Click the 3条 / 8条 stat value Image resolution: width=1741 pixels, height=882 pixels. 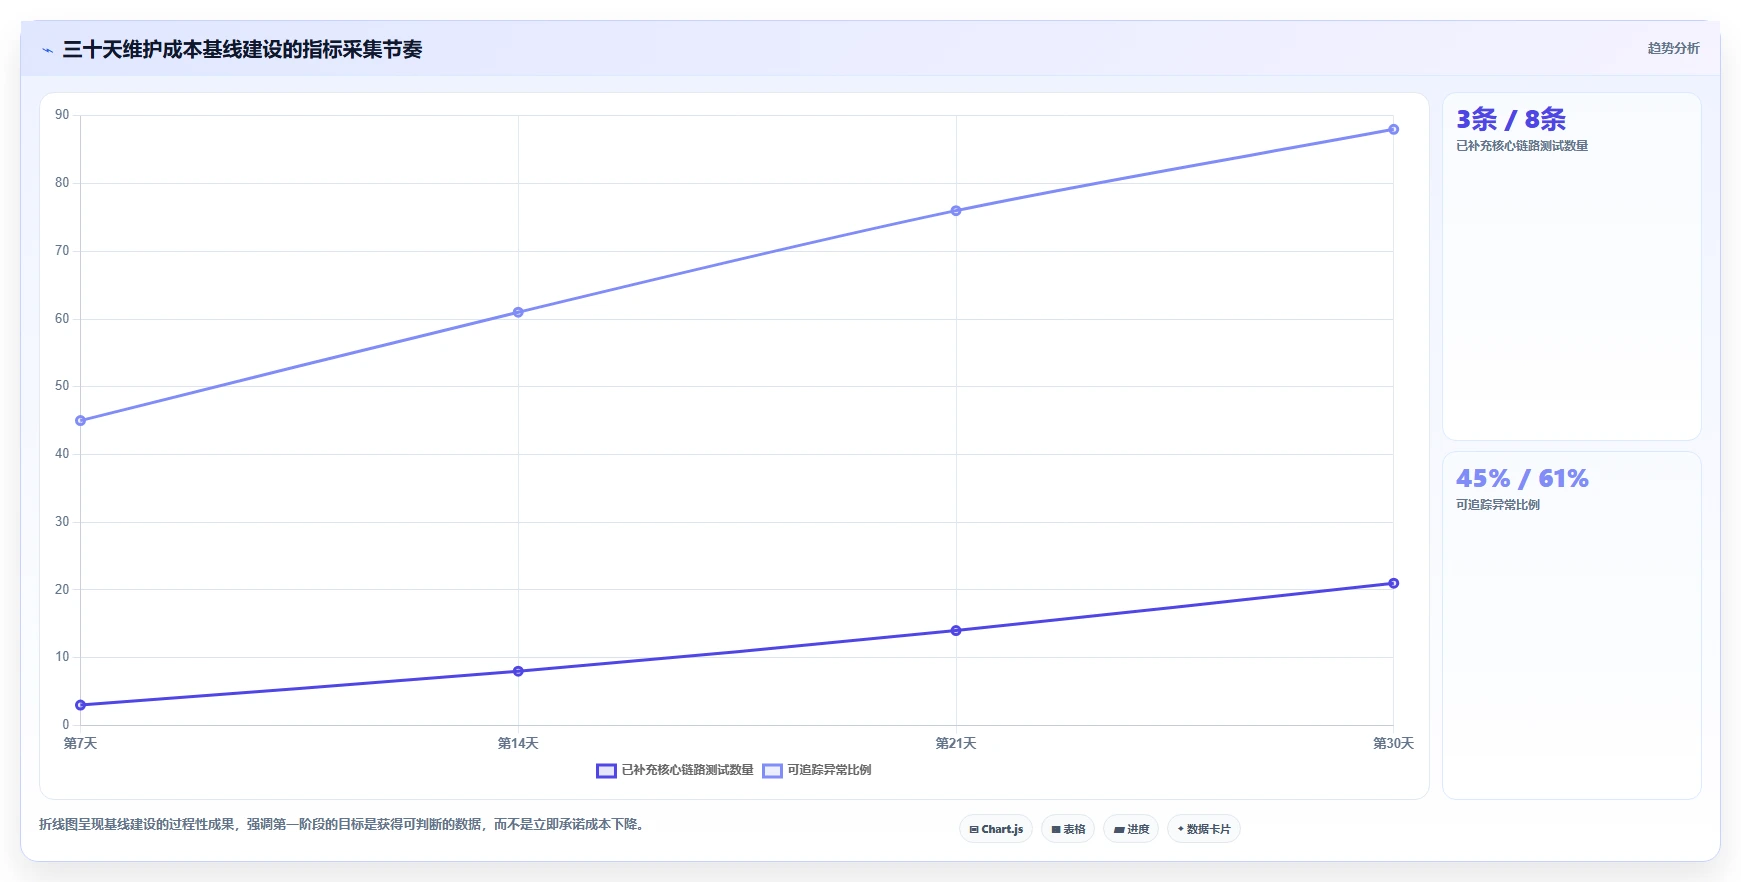pos(1511,119)
